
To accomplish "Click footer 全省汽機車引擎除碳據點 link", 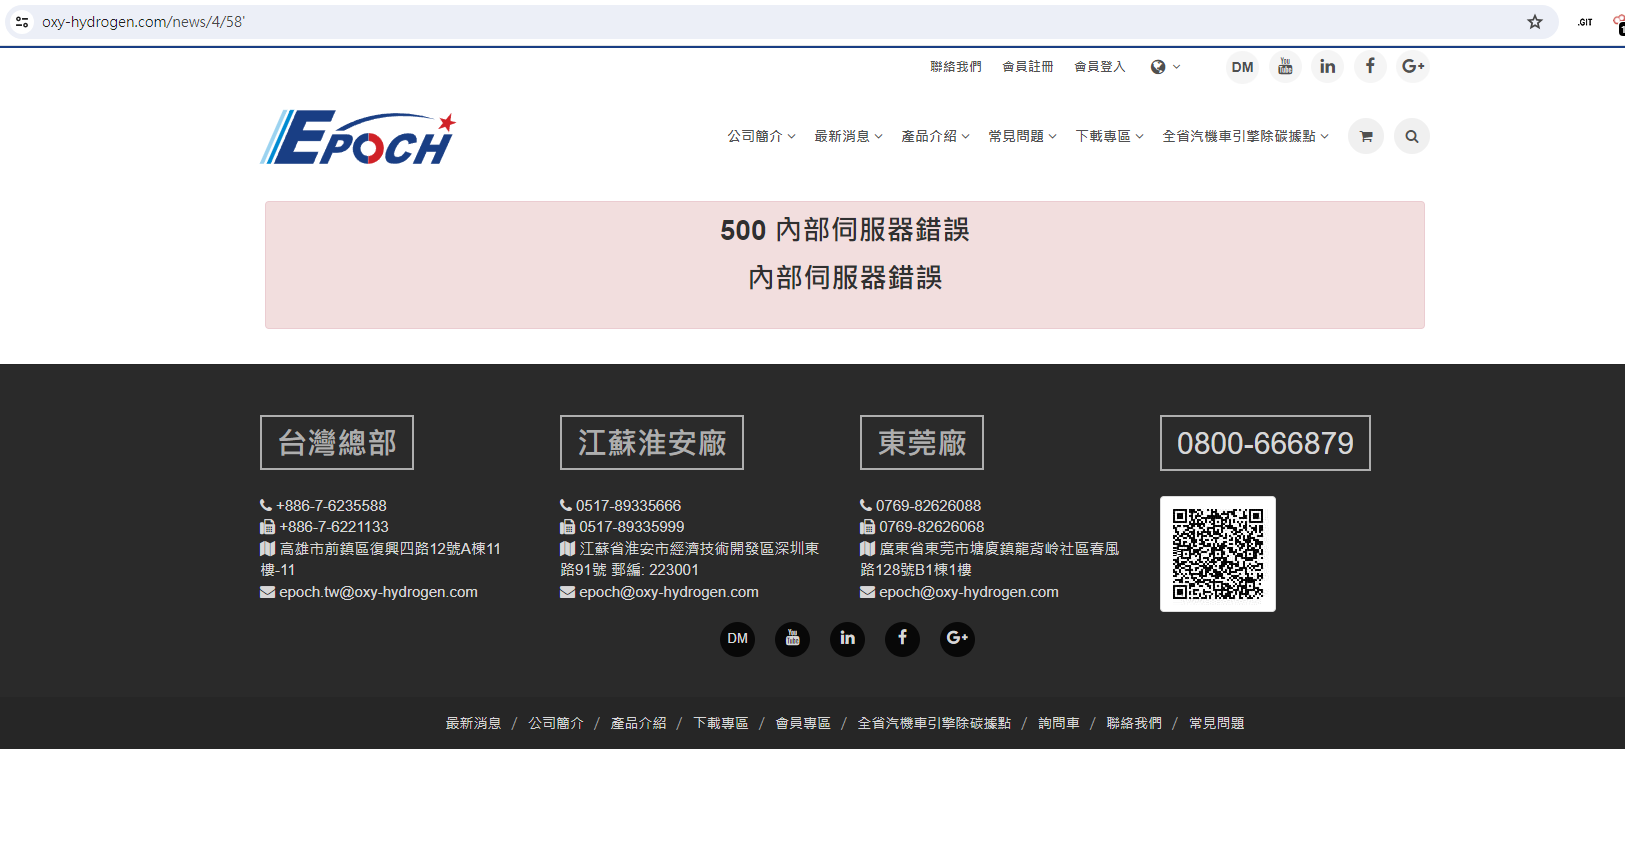I will pos(934,723).
